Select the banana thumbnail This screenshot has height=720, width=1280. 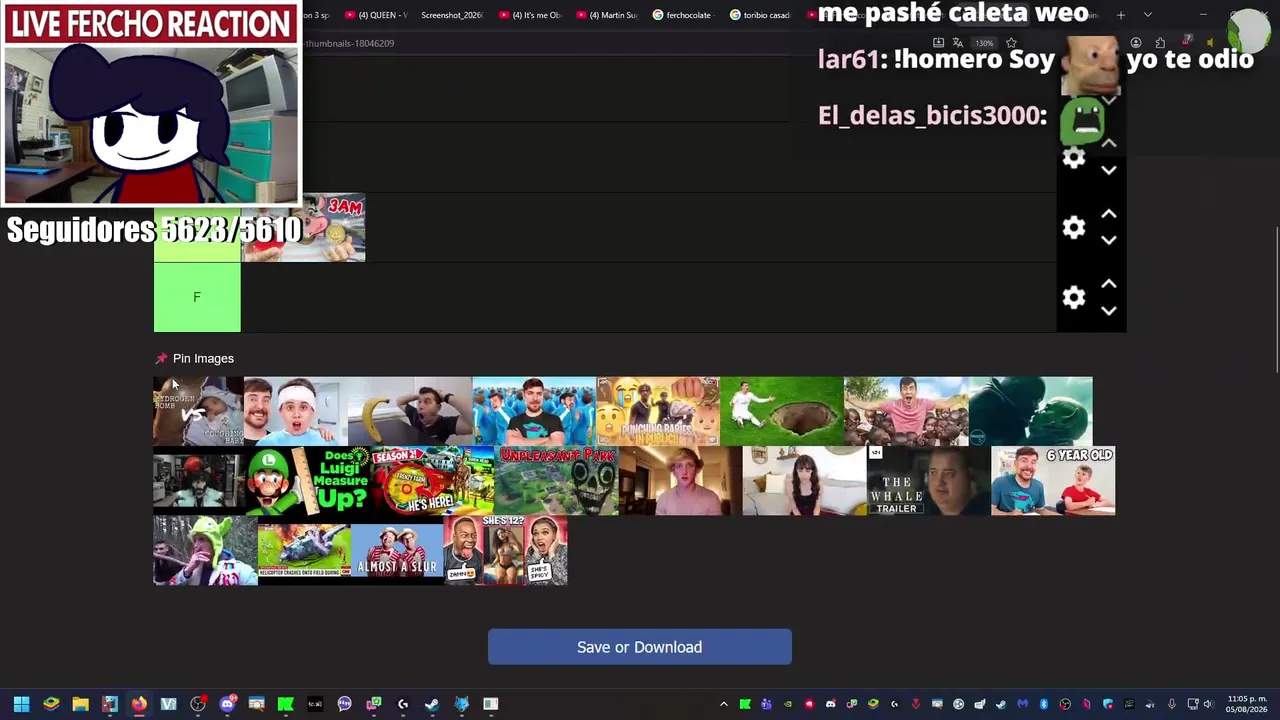click(x=410, y=411)
